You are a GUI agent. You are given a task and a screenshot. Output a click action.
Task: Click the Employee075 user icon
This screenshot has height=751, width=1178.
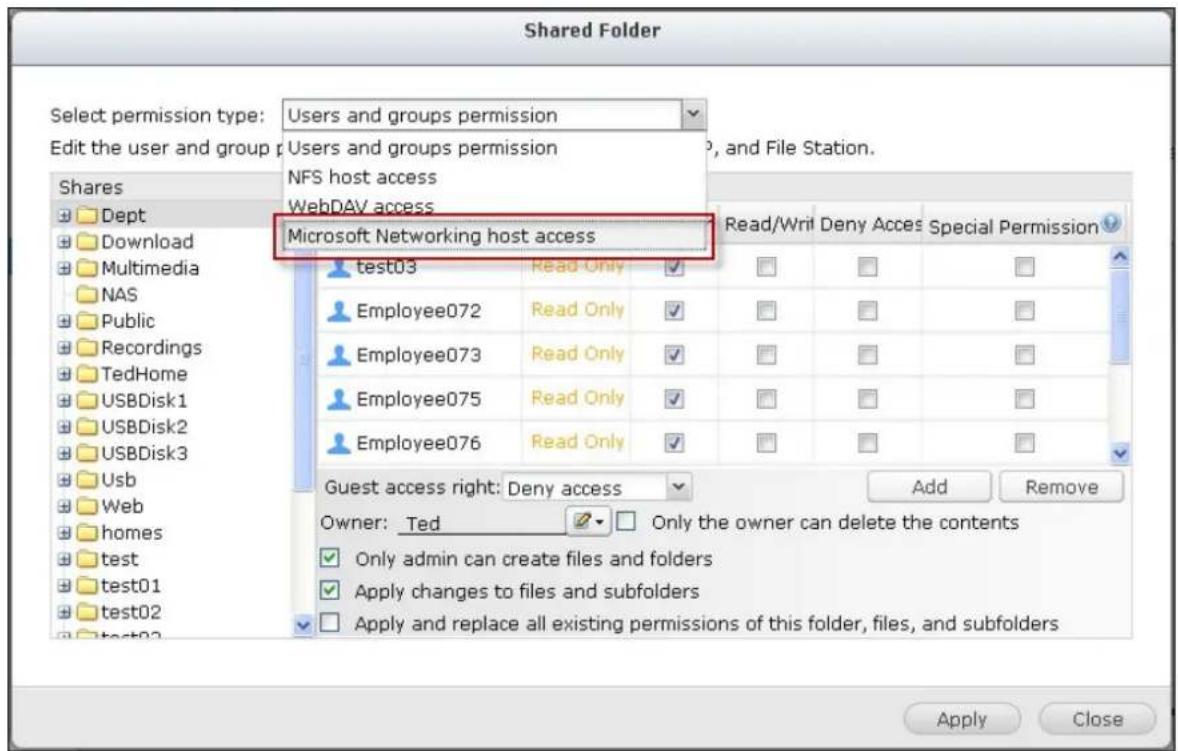click(339, 399)
